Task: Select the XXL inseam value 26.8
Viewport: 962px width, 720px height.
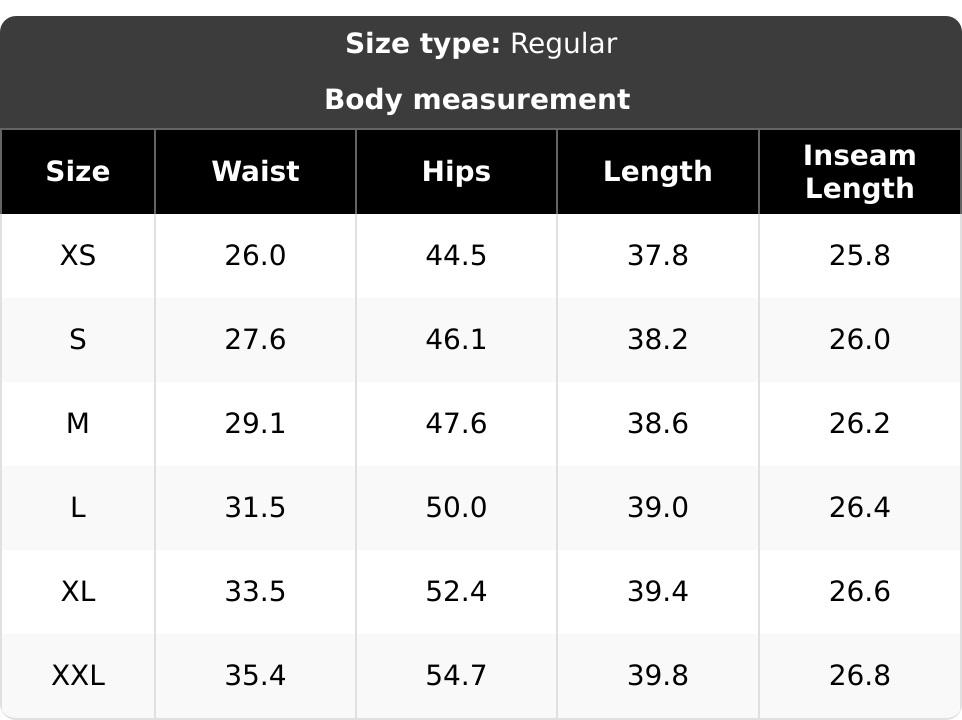Action: tap(860, 675)
